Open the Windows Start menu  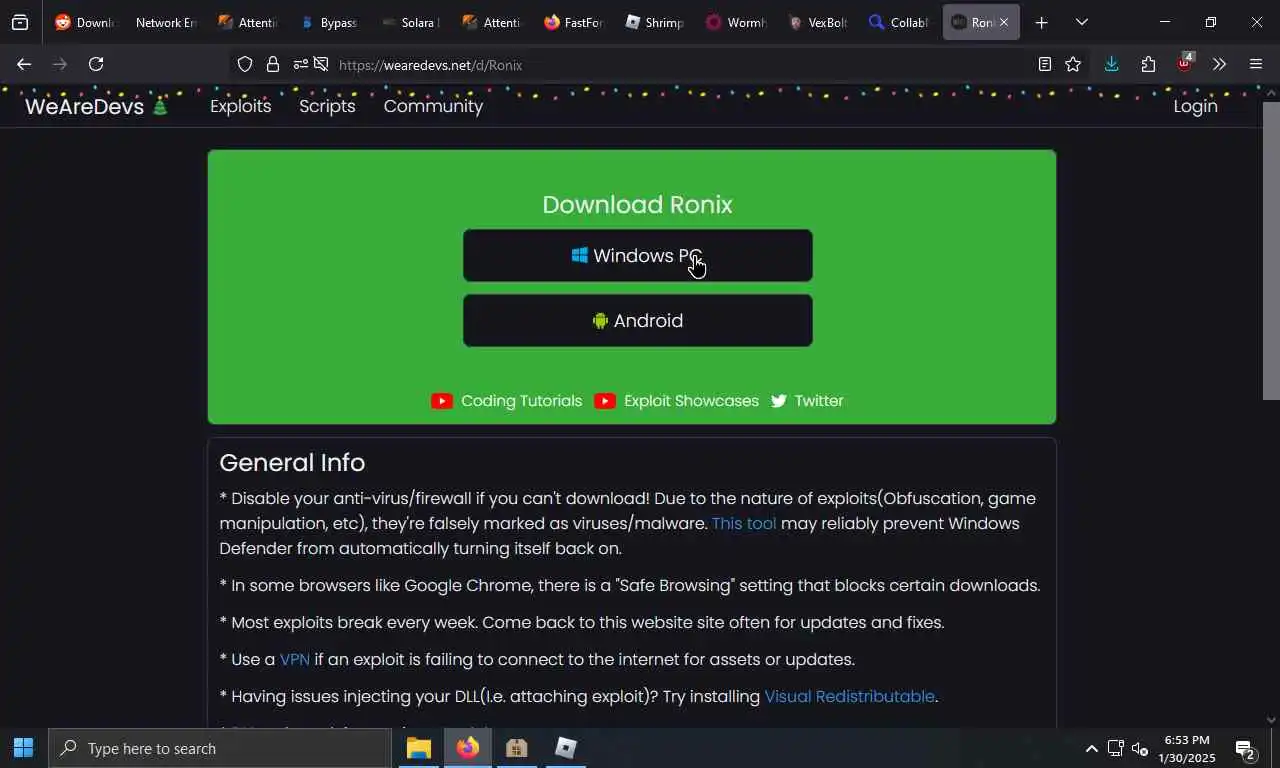click(23, 748)
